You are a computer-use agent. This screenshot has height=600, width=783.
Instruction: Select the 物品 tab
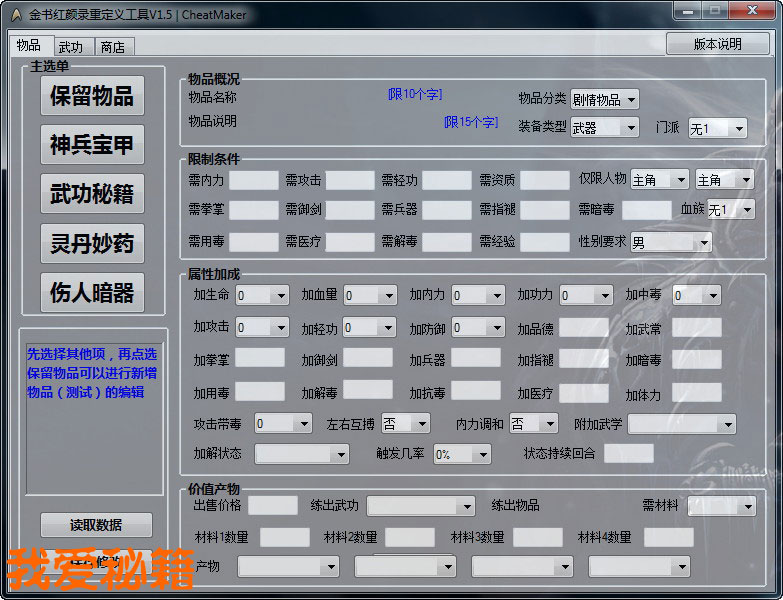tap(29, 46)
